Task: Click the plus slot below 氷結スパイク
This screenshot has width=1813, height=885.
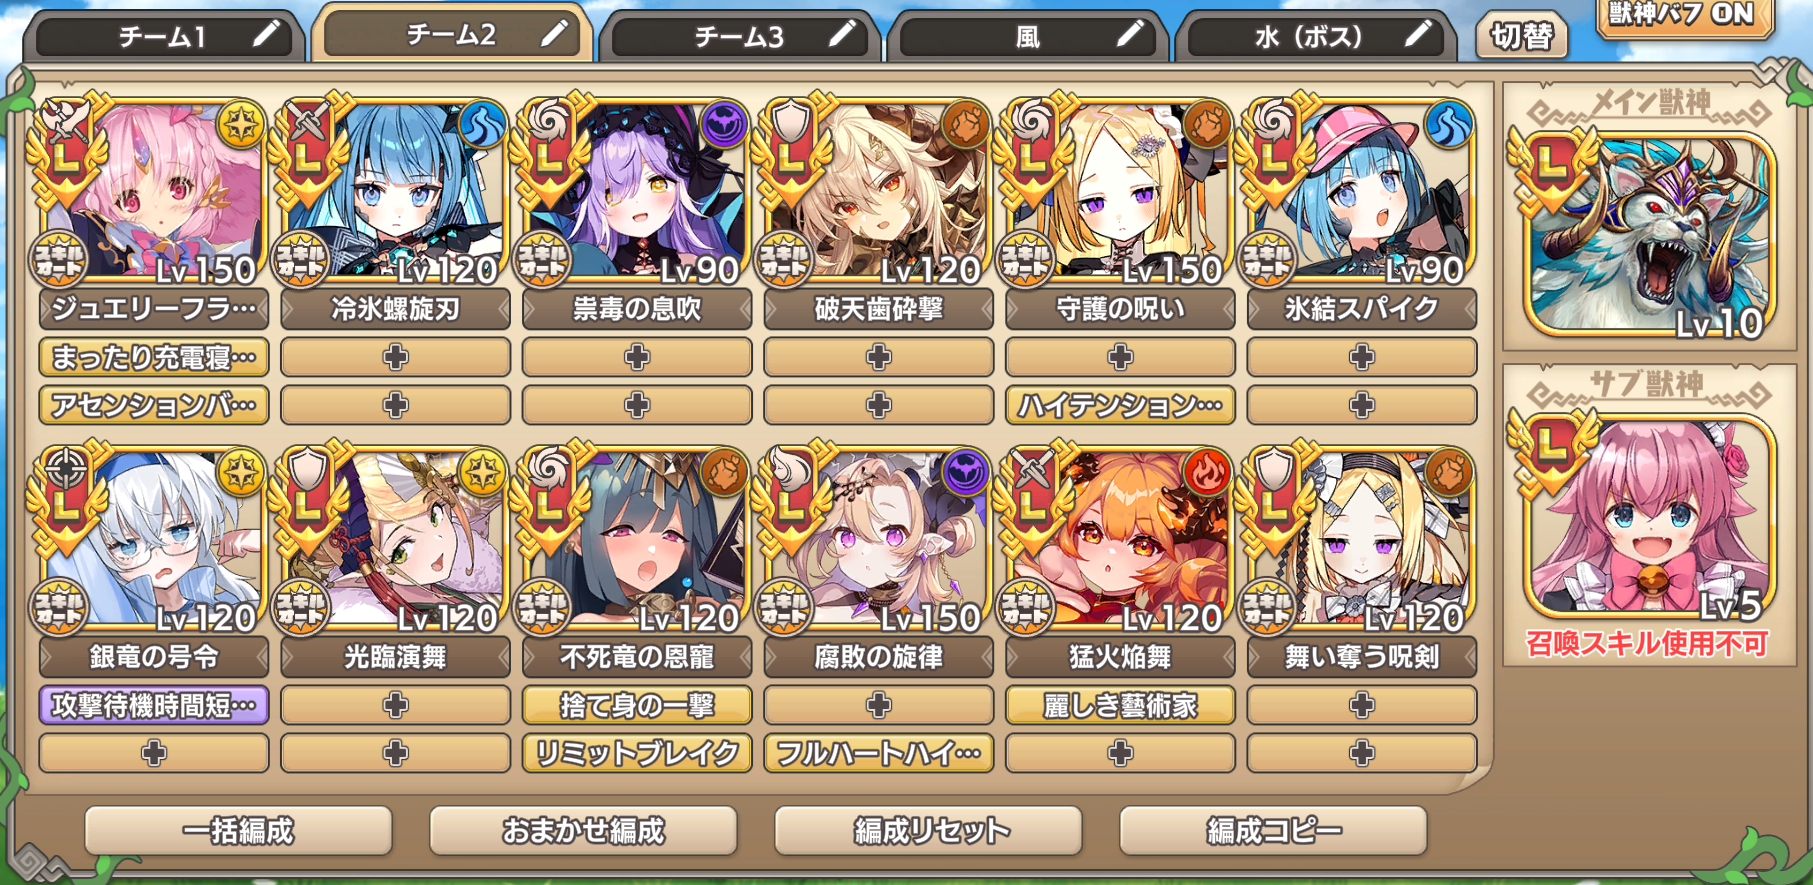Action: point(1362,357)
